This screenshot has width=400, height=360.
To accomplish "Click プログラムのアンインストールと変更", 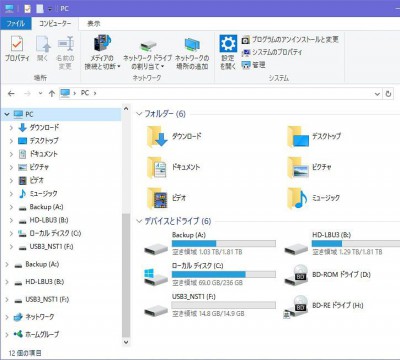I will 290,40.
